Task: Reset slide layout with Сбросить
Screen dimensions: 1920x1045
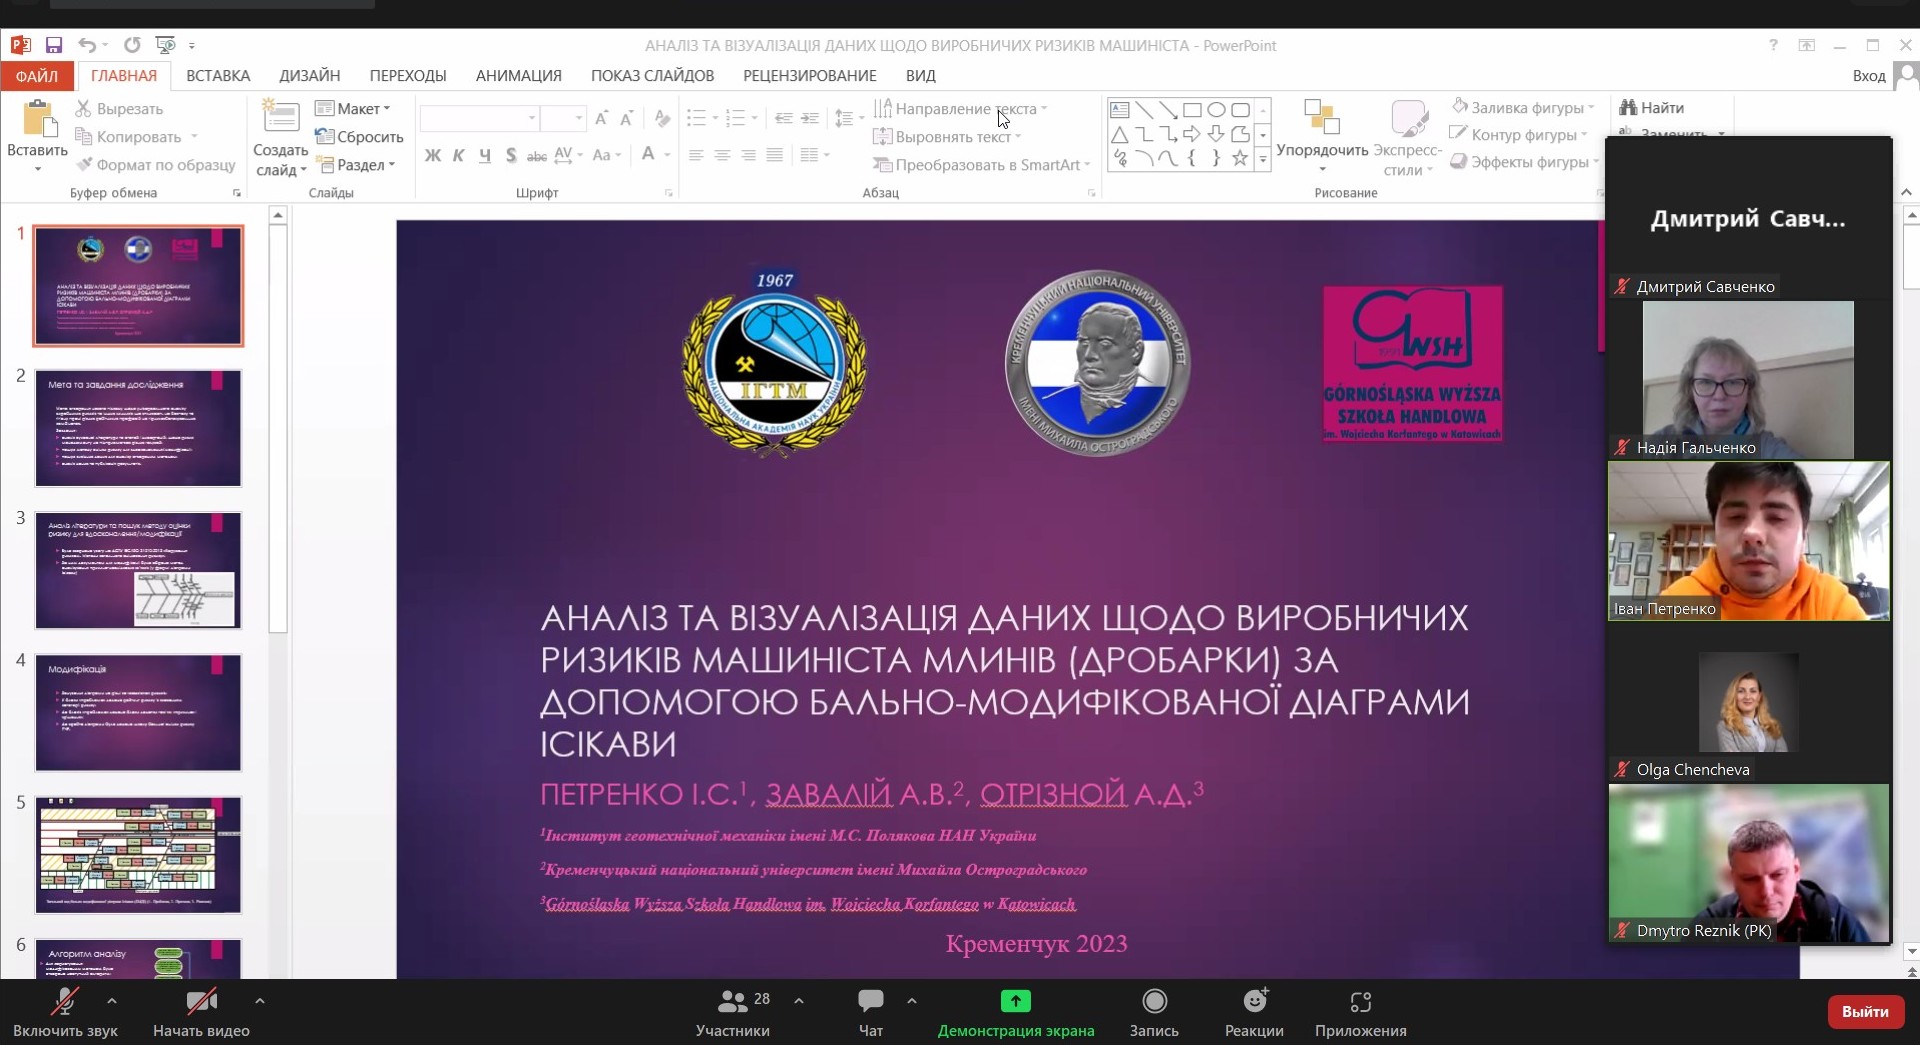Action: (x=359, y=137)
